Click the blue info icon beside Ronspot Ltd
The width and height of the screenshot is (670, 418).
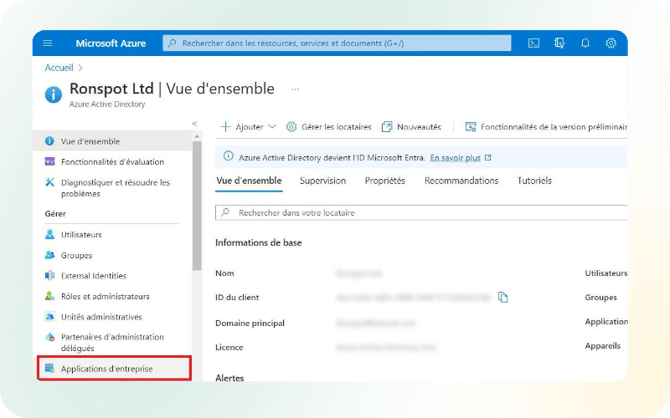[x=53, y=94]
